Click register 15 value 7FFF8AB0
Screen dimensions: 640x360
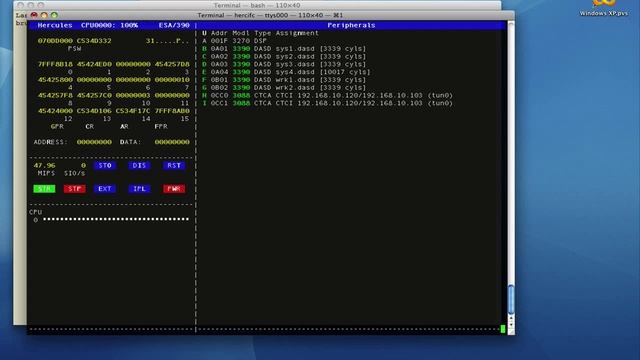point(172,111)
